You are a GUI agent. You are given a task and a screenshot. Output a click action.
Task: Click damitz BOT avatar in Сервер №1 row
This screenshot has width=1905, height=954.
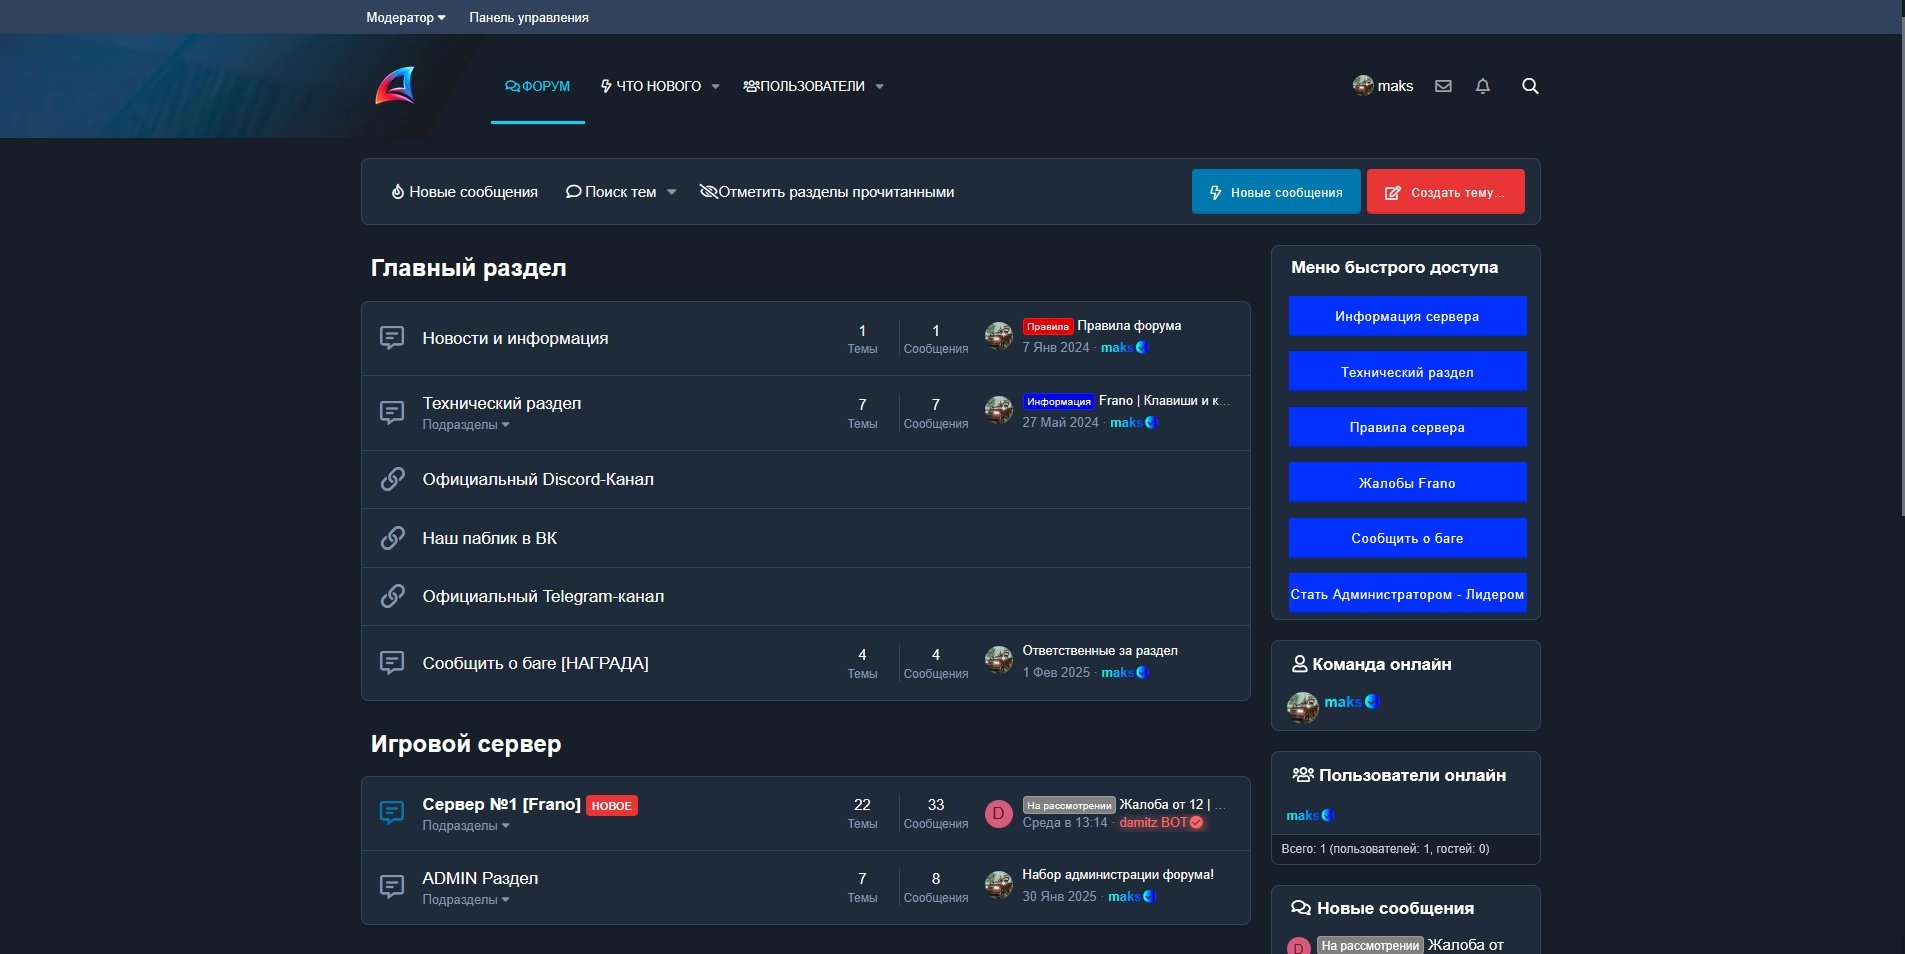[998, 814]
